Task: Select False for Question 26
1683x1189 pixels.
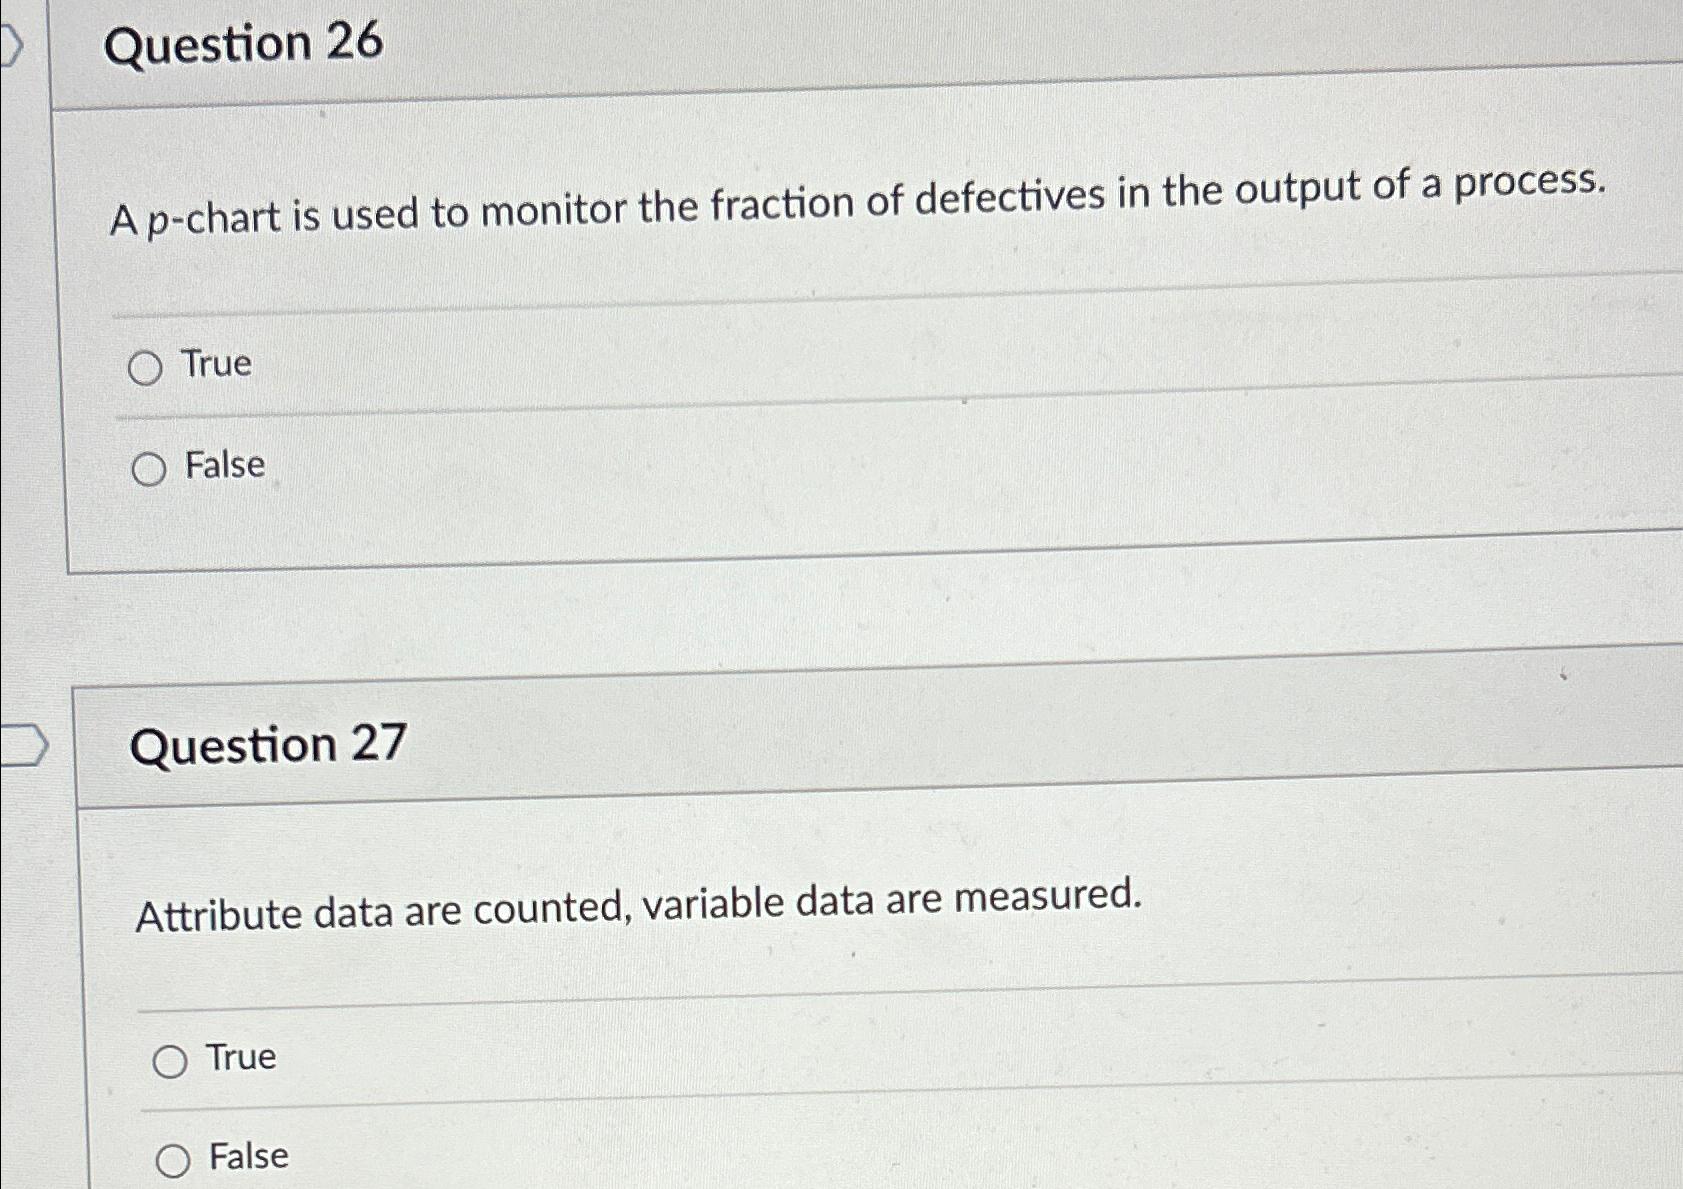Action: 149,469
